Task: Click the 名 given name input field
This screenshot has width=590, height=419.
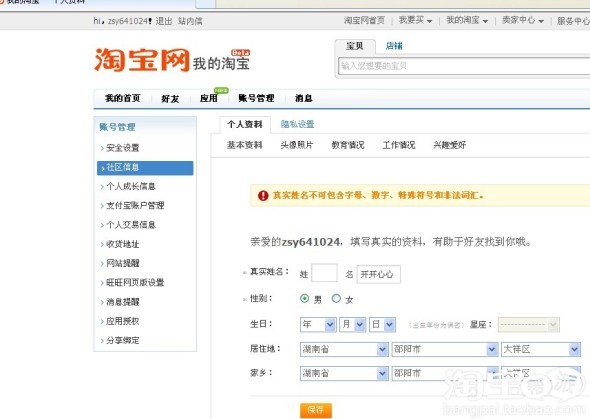Action: tap(379, 274)
